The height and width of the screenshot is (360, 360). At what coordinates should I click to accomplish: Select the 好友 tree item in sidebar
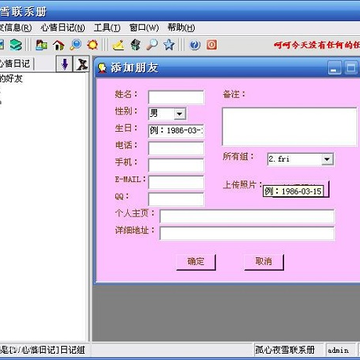tap(11, 79)
